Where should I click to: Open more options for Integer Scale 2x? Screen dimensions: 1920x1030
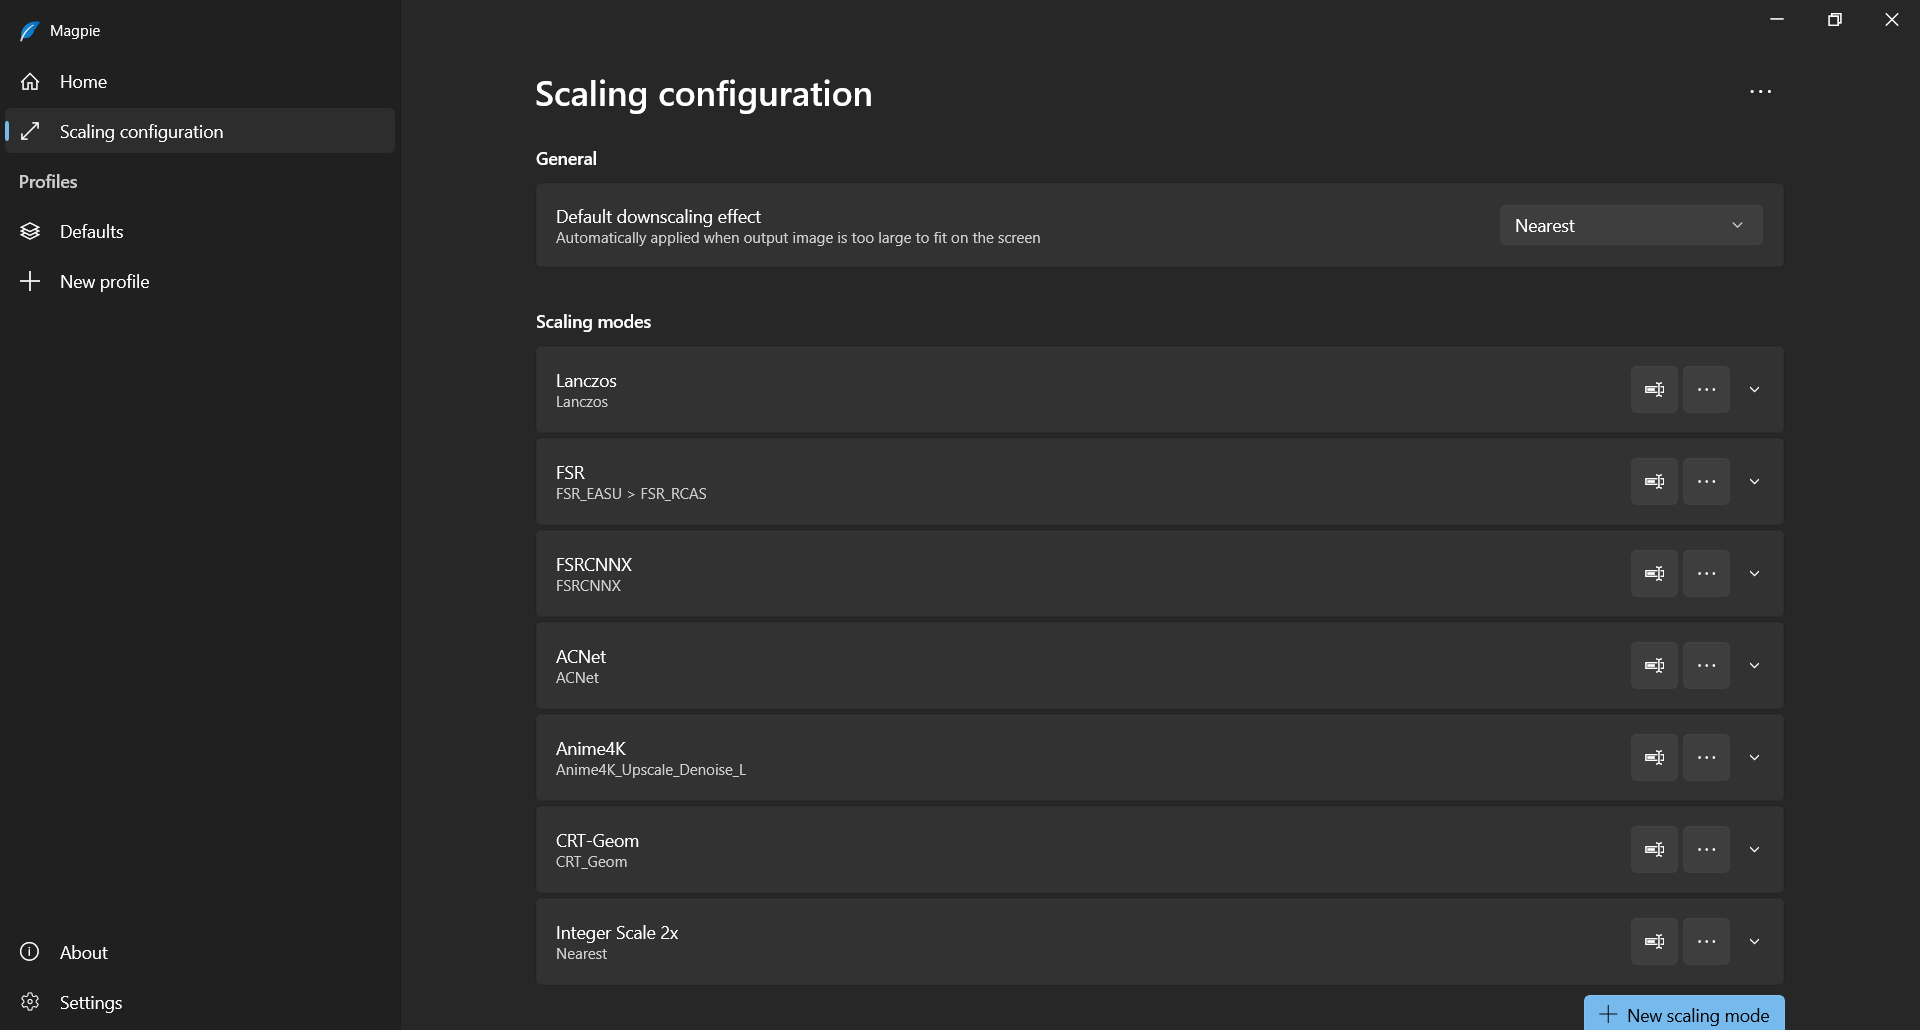(1706, 941)
